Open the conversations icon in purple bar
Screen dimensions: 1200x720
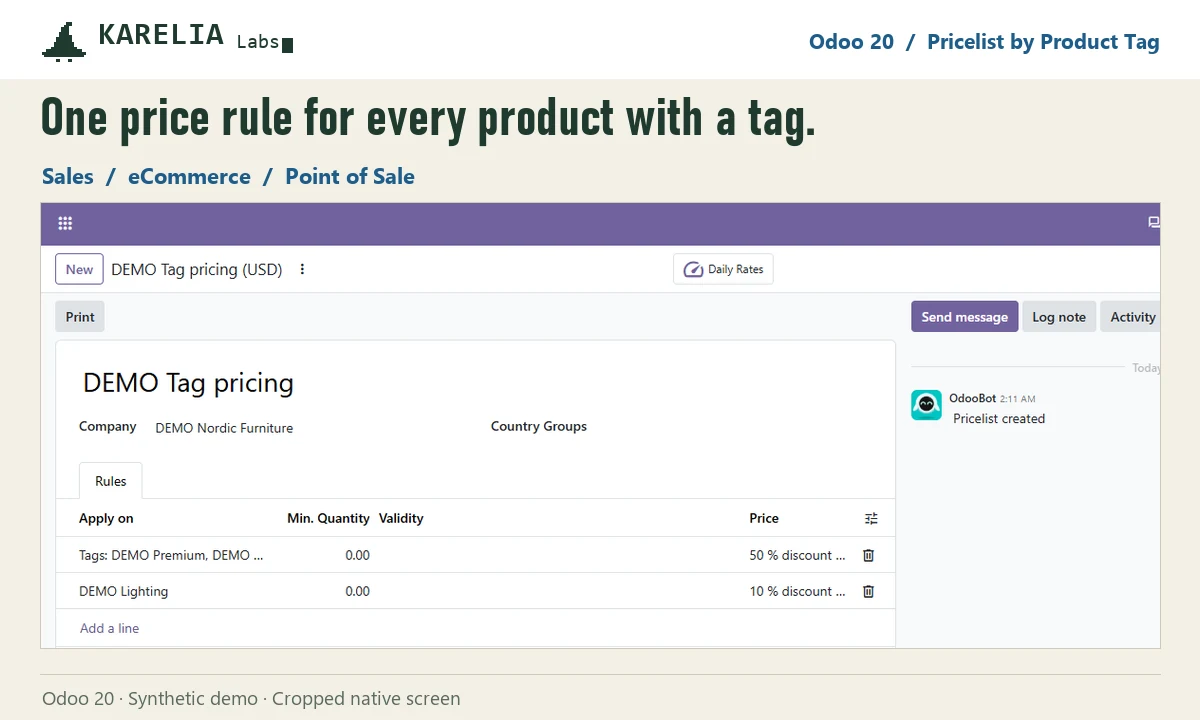1153,223
